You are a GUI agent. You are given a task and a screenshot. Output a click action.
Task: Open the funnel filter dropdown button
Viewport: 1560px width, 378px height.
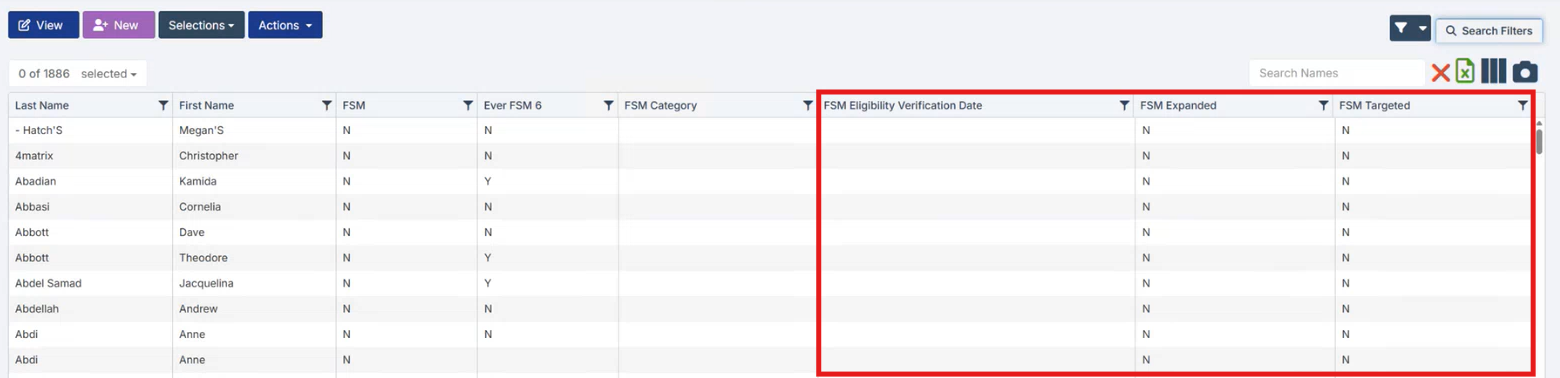pyautogui.click(x=1410, y=29)
